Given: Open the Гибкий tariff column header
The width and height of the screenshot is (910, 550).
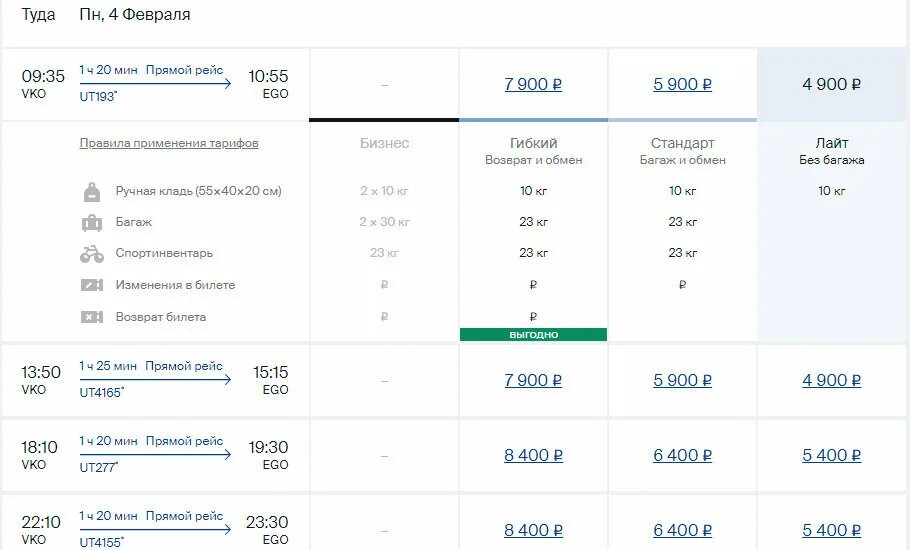Looking at the screenshot, I should click(x=533, y=150).
